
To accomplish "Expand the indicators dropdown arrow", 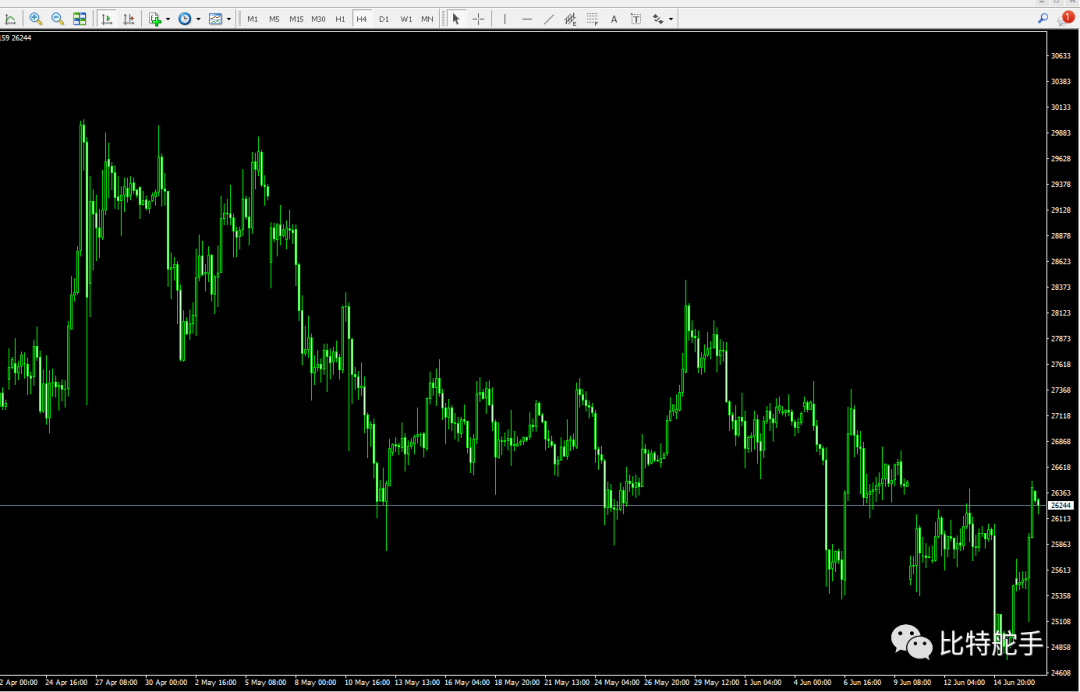I will [167, 19].
